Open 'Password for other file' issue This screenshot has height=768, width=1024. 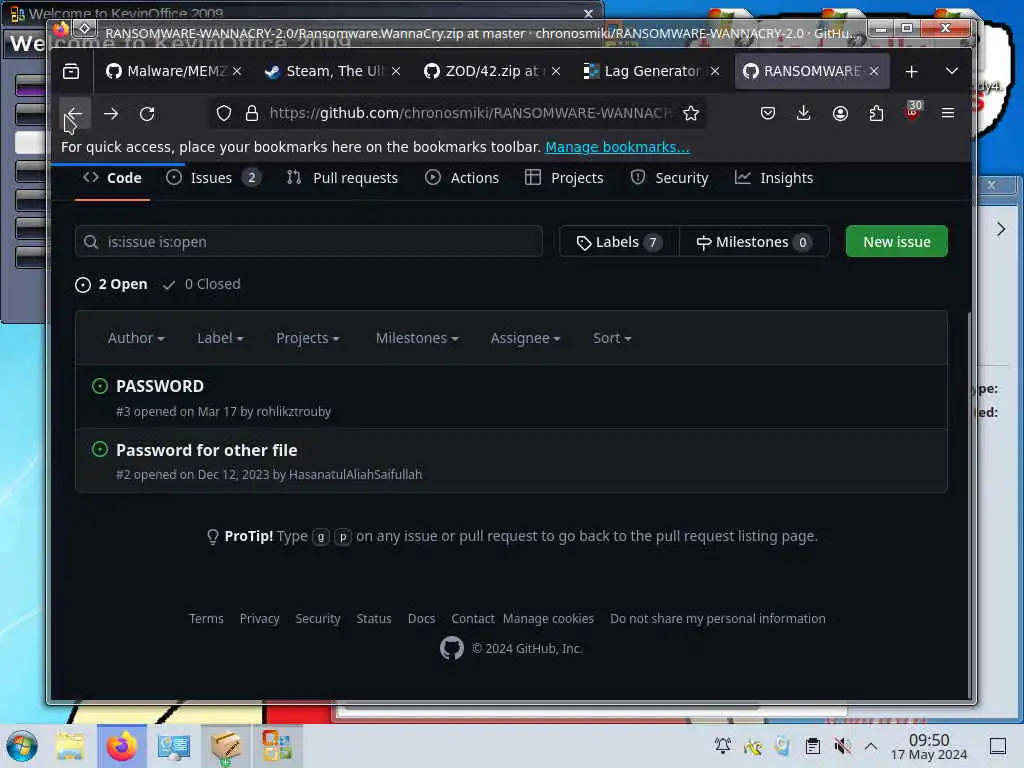coord(206,450)
